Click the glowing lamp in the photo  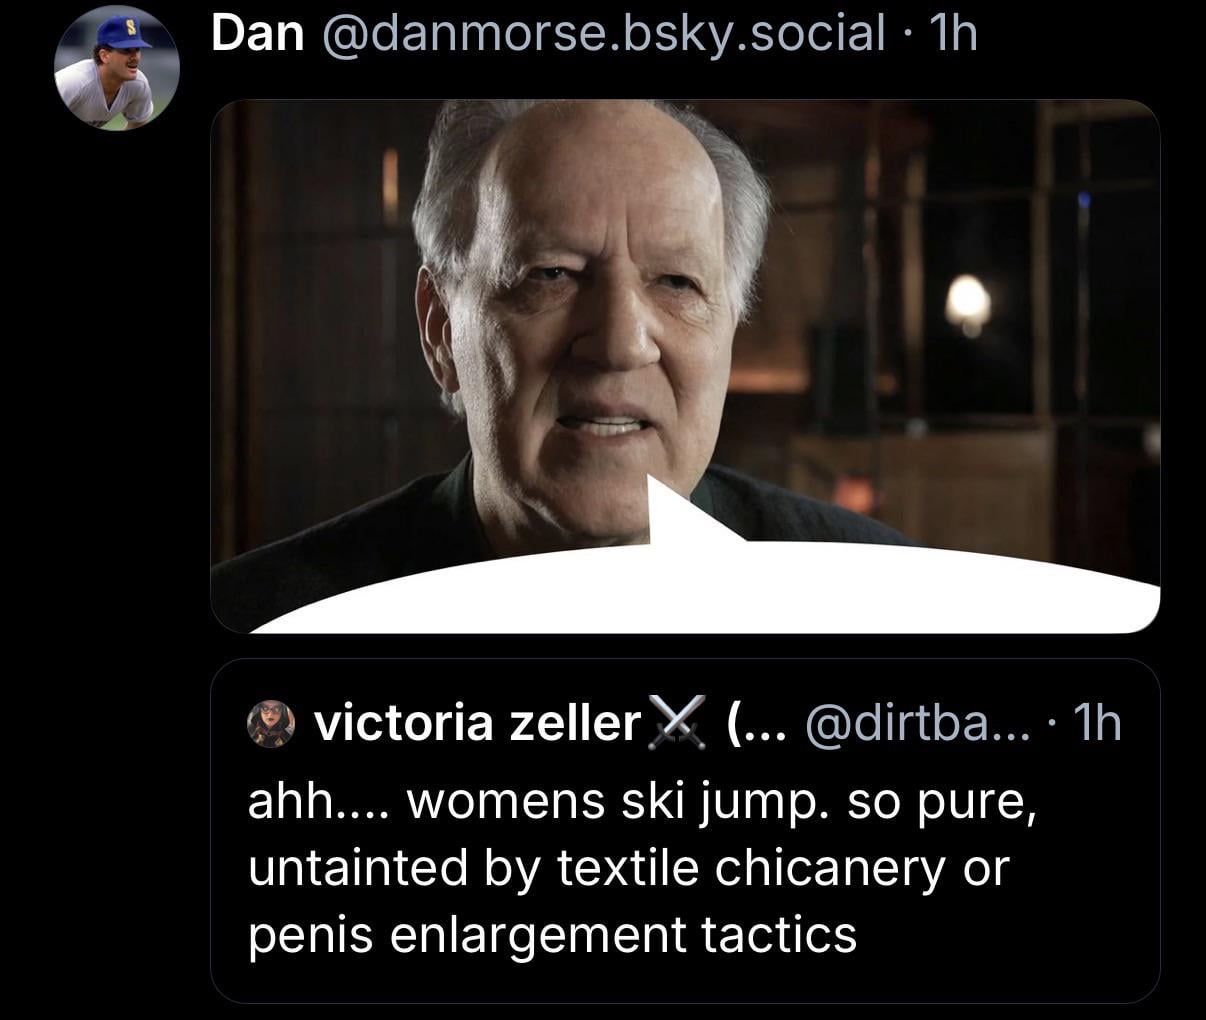[x=967, y=302]
